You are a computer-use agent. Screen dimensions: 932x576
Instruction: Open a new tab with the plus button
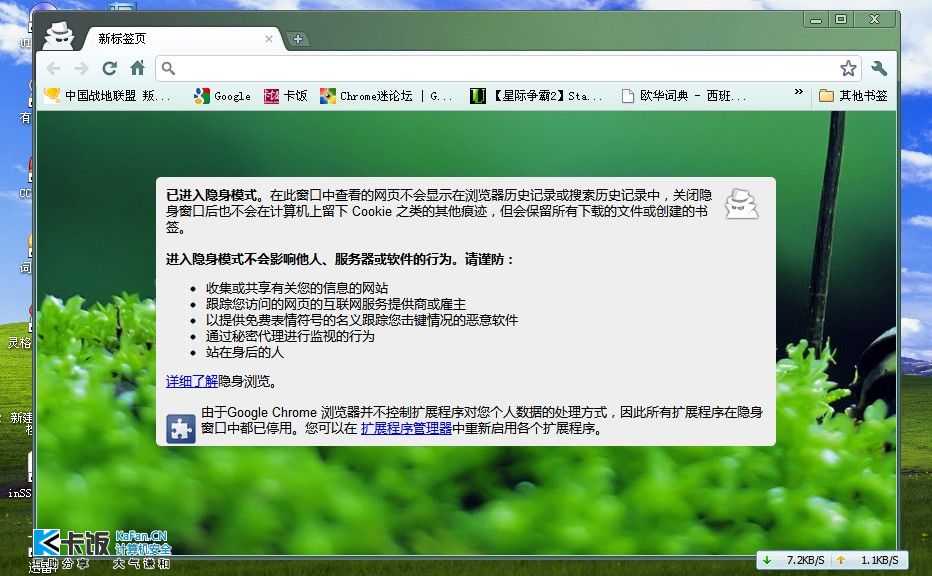click(298, 39)
